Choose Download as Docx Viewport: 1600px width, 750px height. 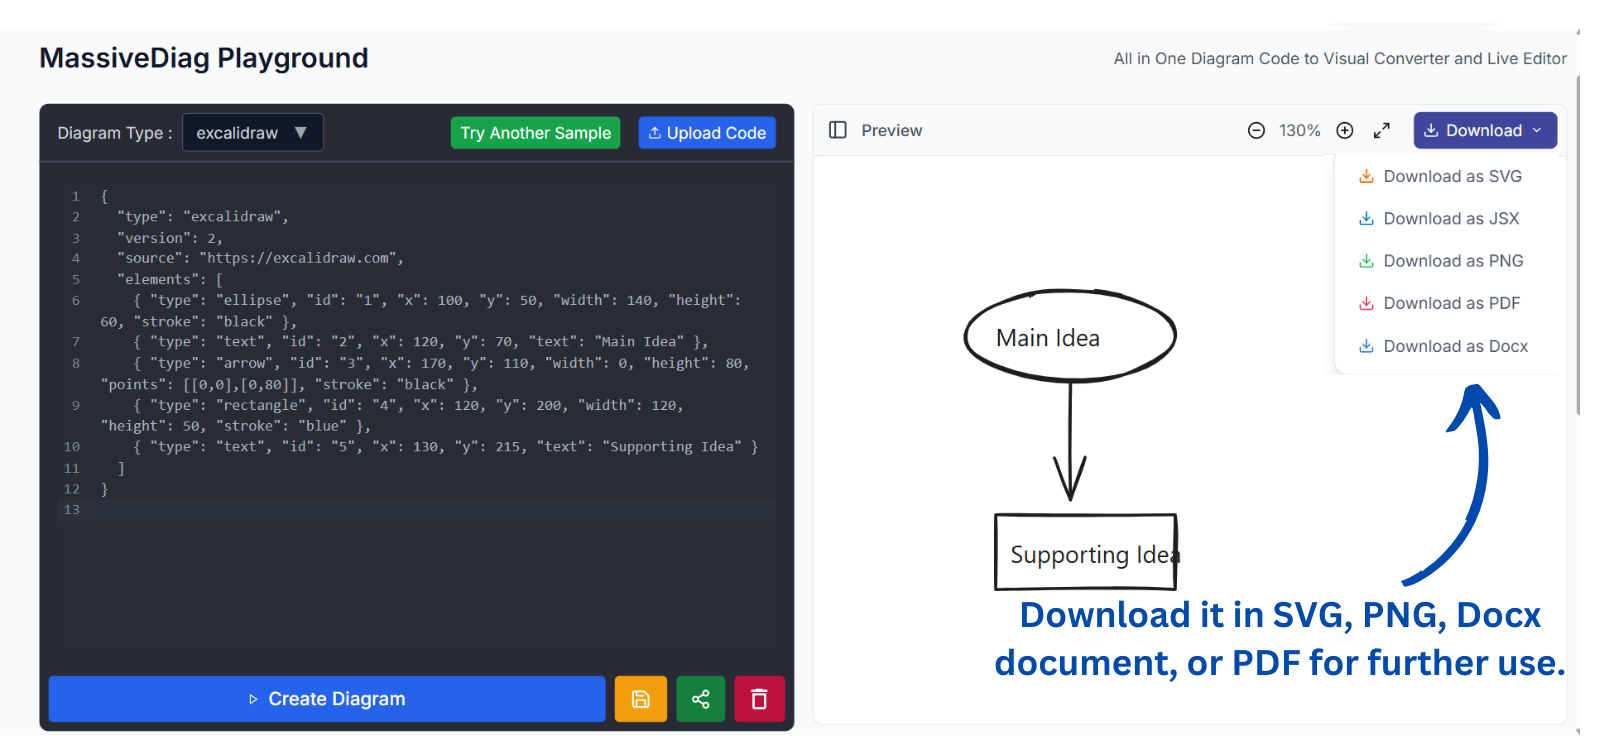click(1443, 346)
